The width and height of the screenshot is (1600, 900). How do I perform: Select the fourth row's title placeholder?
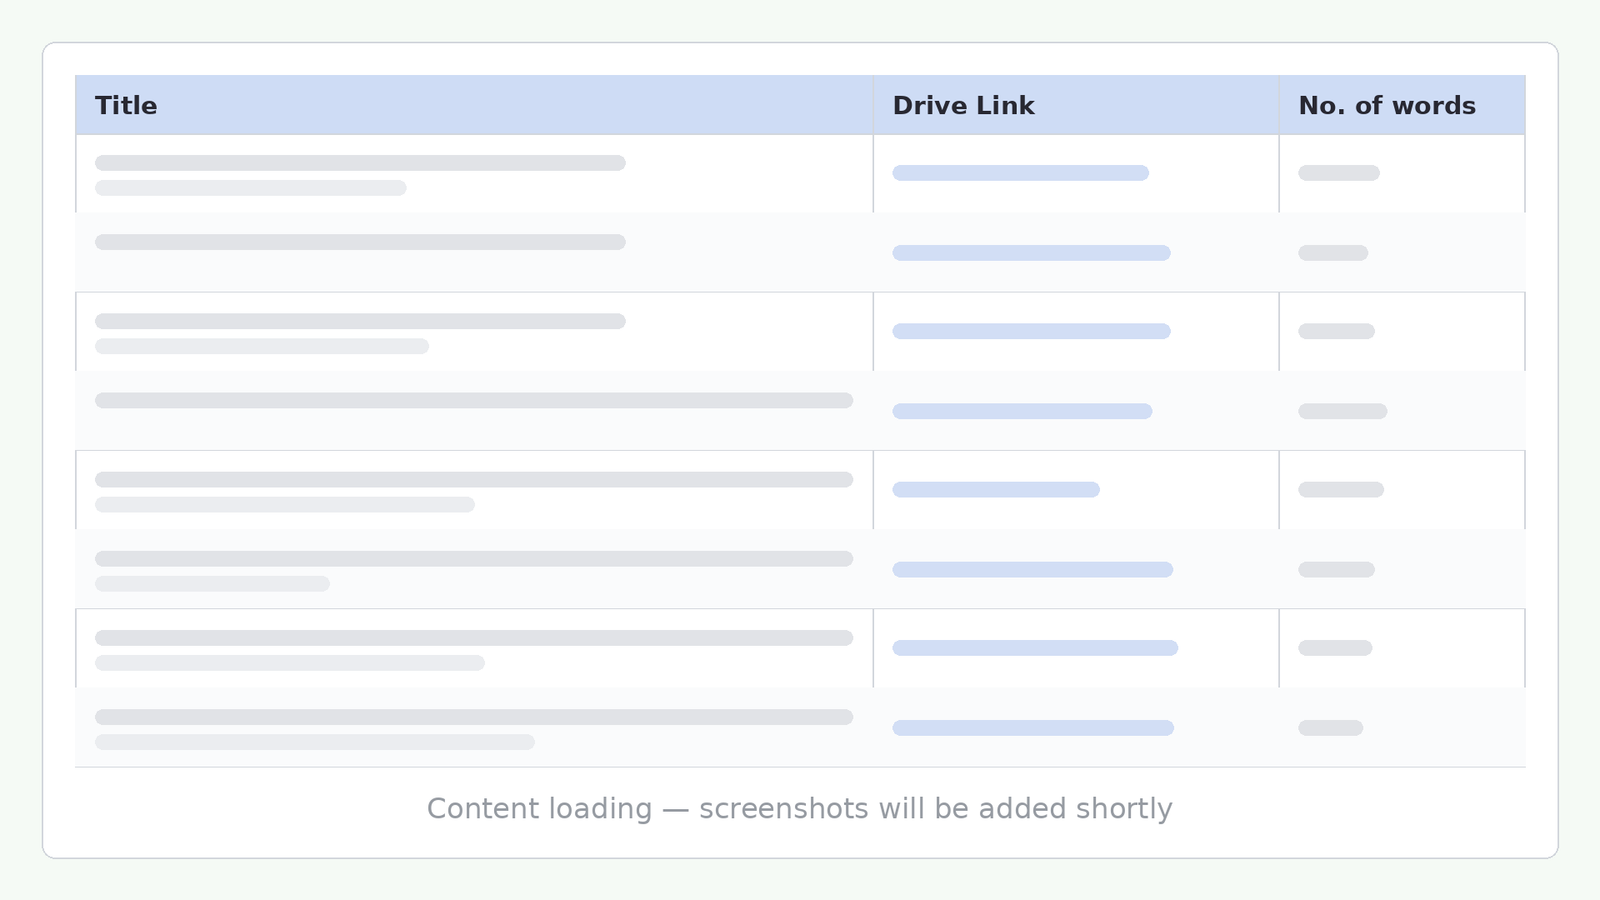pyautogui.click(x=474, y=400)
